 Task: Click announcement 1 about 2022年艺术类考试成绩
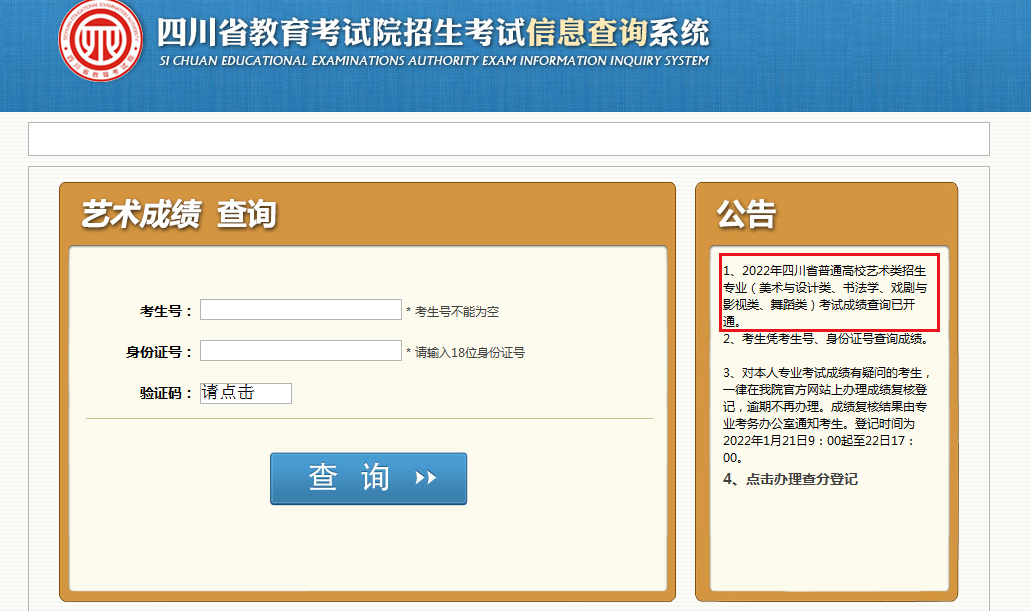pos(827,296)
